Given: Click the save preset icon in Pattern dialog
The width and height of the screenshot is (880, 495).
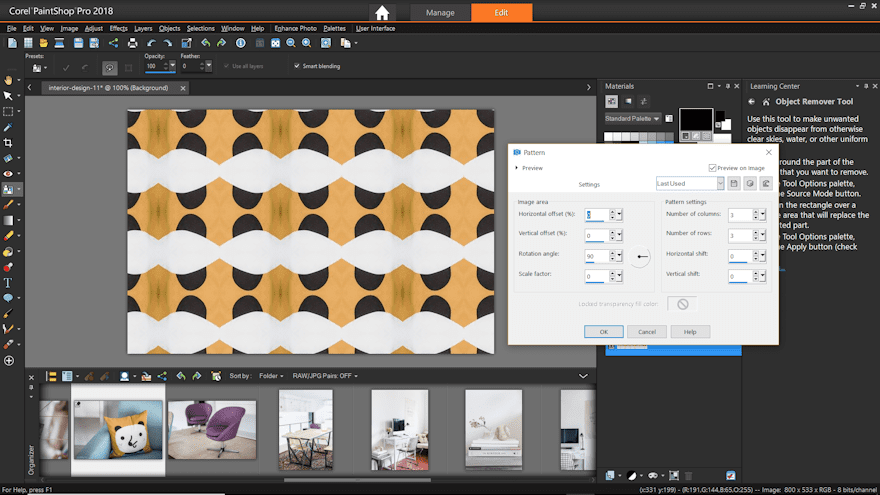Looking at the screenshot, I should tap(734, 184).
